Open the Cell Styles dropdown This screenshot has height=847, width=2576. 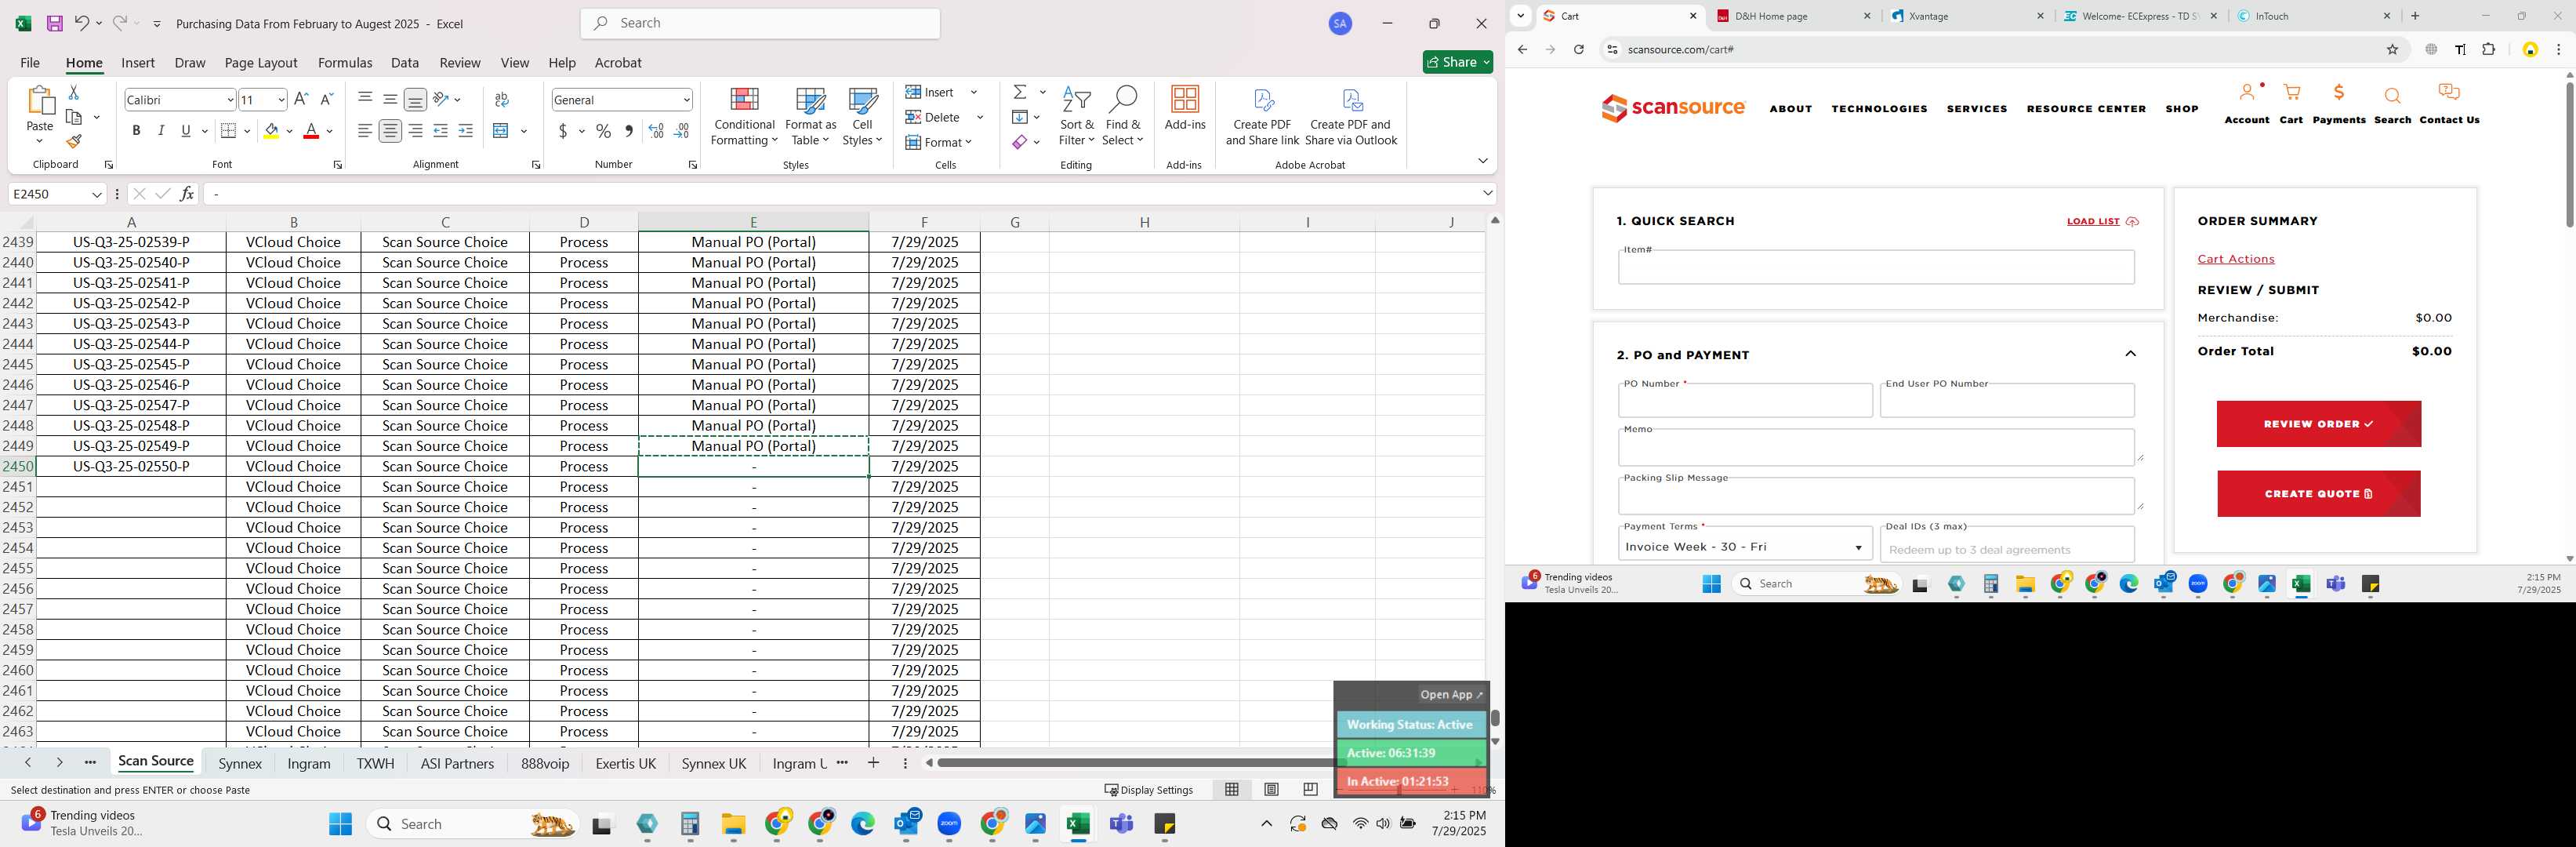[x=862, y=116]
